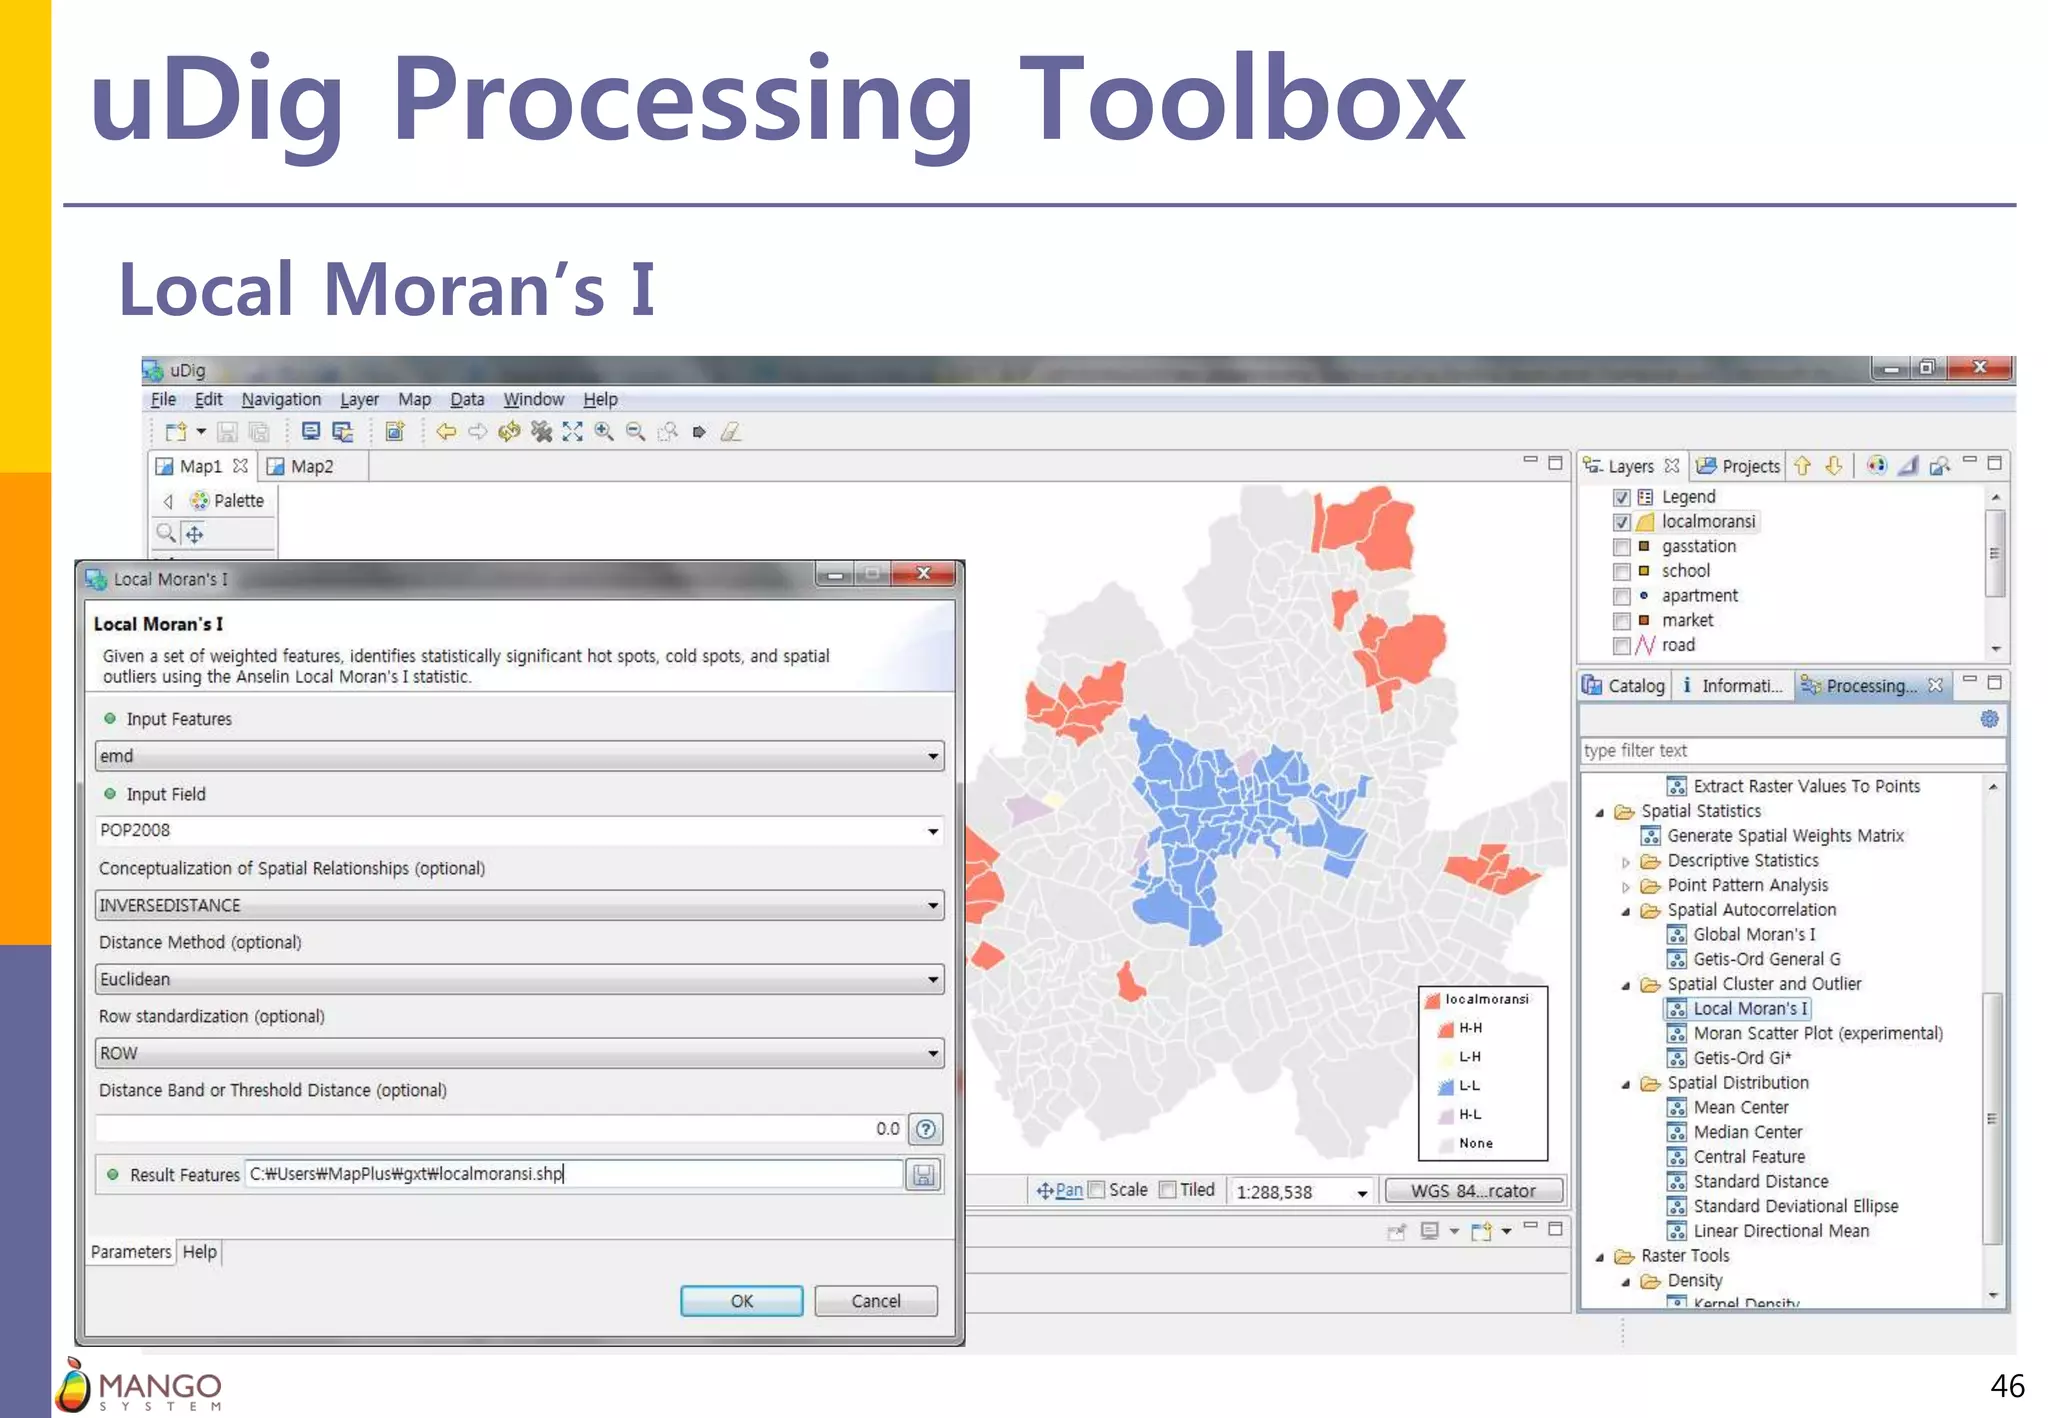Switch to the Map2 tab

tap(312, 466)
